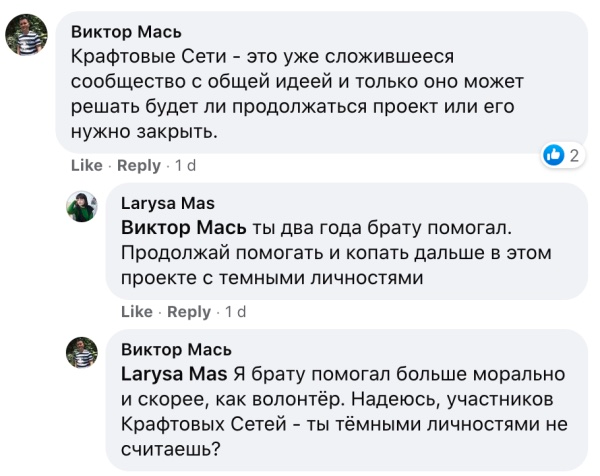The image size is (600, 476).
Task: View the reaction count of 2
Action: coord(574,155)
